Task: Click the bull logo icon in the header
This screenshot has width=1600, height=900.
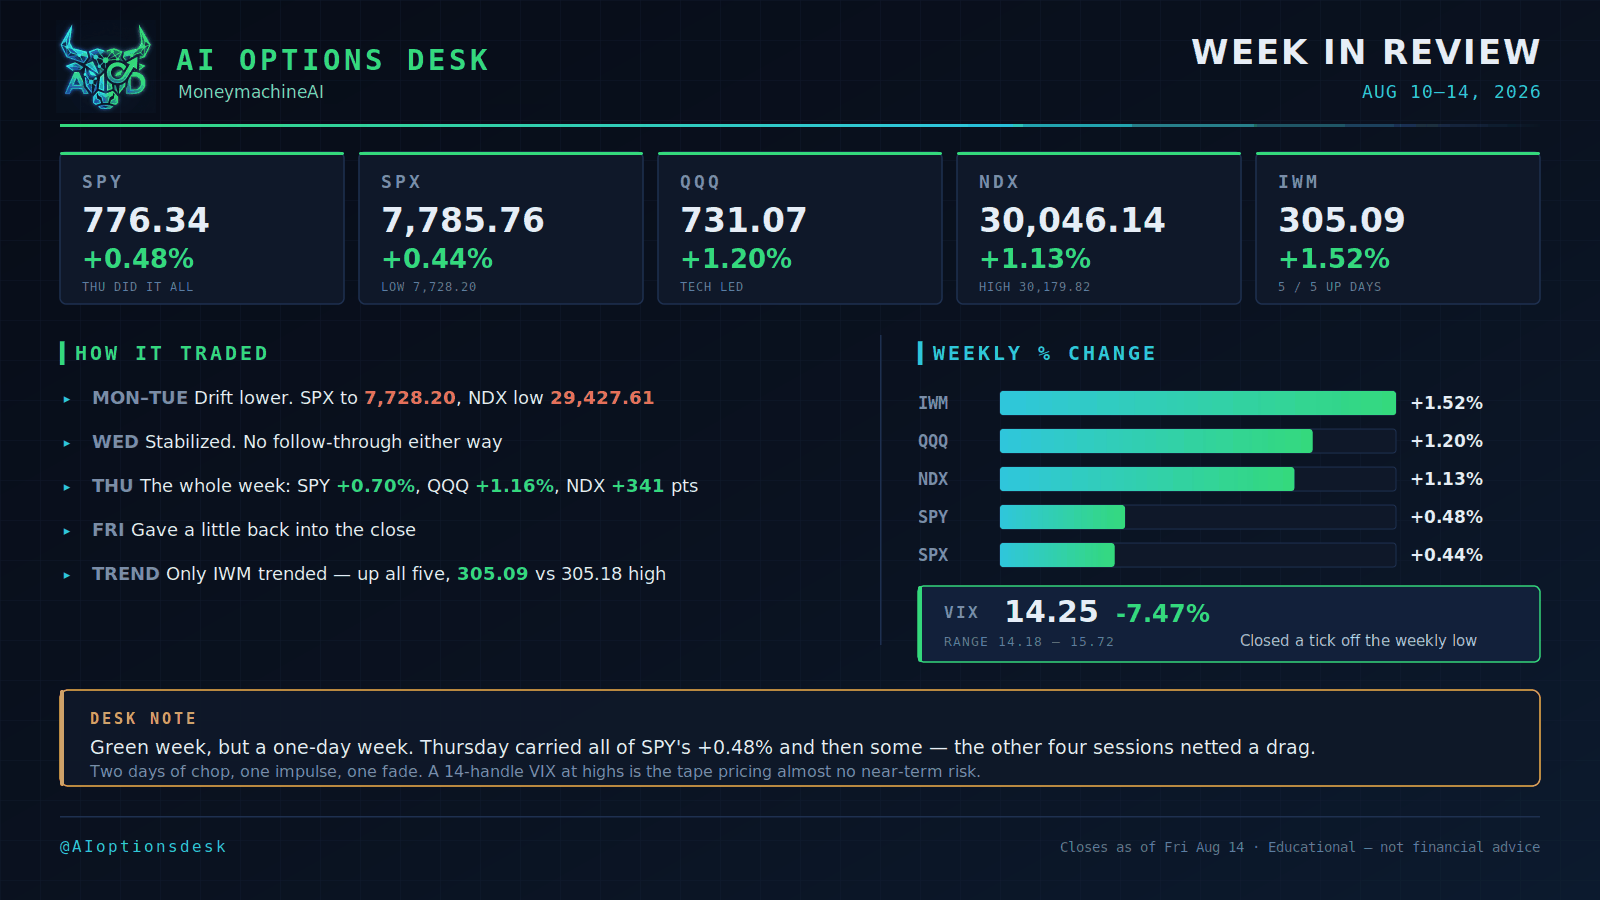Action: [x=105, y=67]
